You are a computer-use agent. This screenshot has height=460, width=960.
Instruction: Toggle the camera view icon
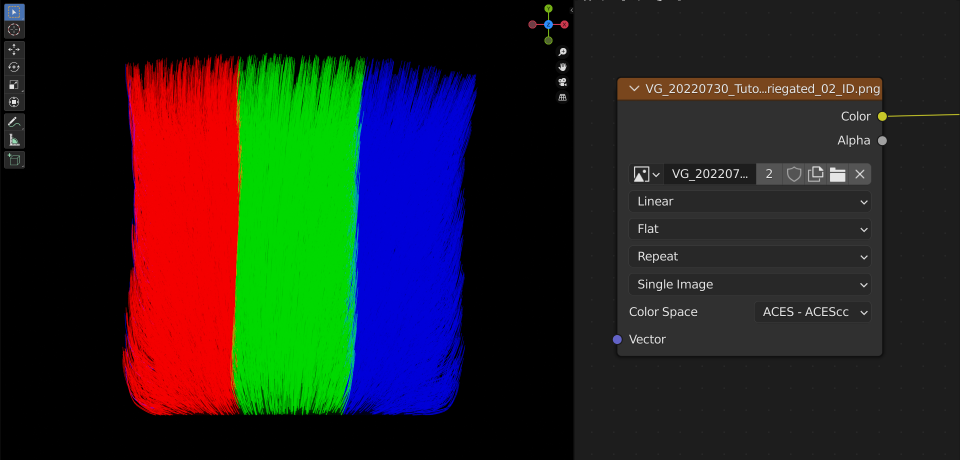[563, 82]
